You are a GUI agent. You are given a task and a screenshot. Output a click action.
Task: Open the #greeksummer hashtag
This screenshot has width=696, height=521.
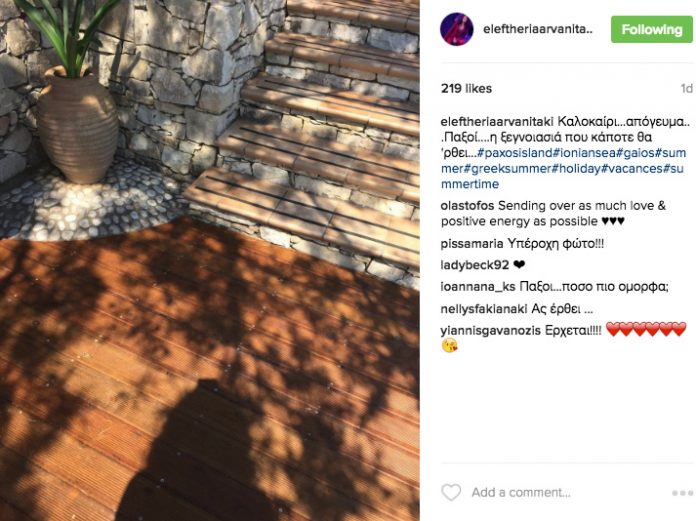509,169
